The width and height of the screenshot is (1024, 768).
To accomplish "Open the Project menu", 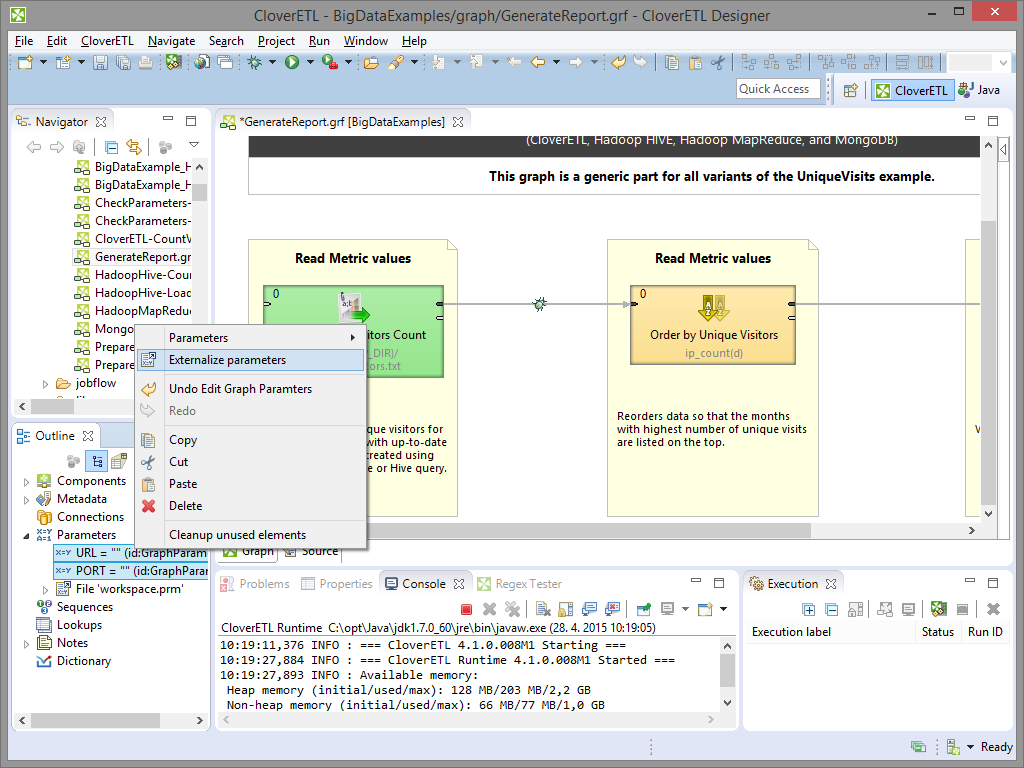I will (x=276, y=41).
